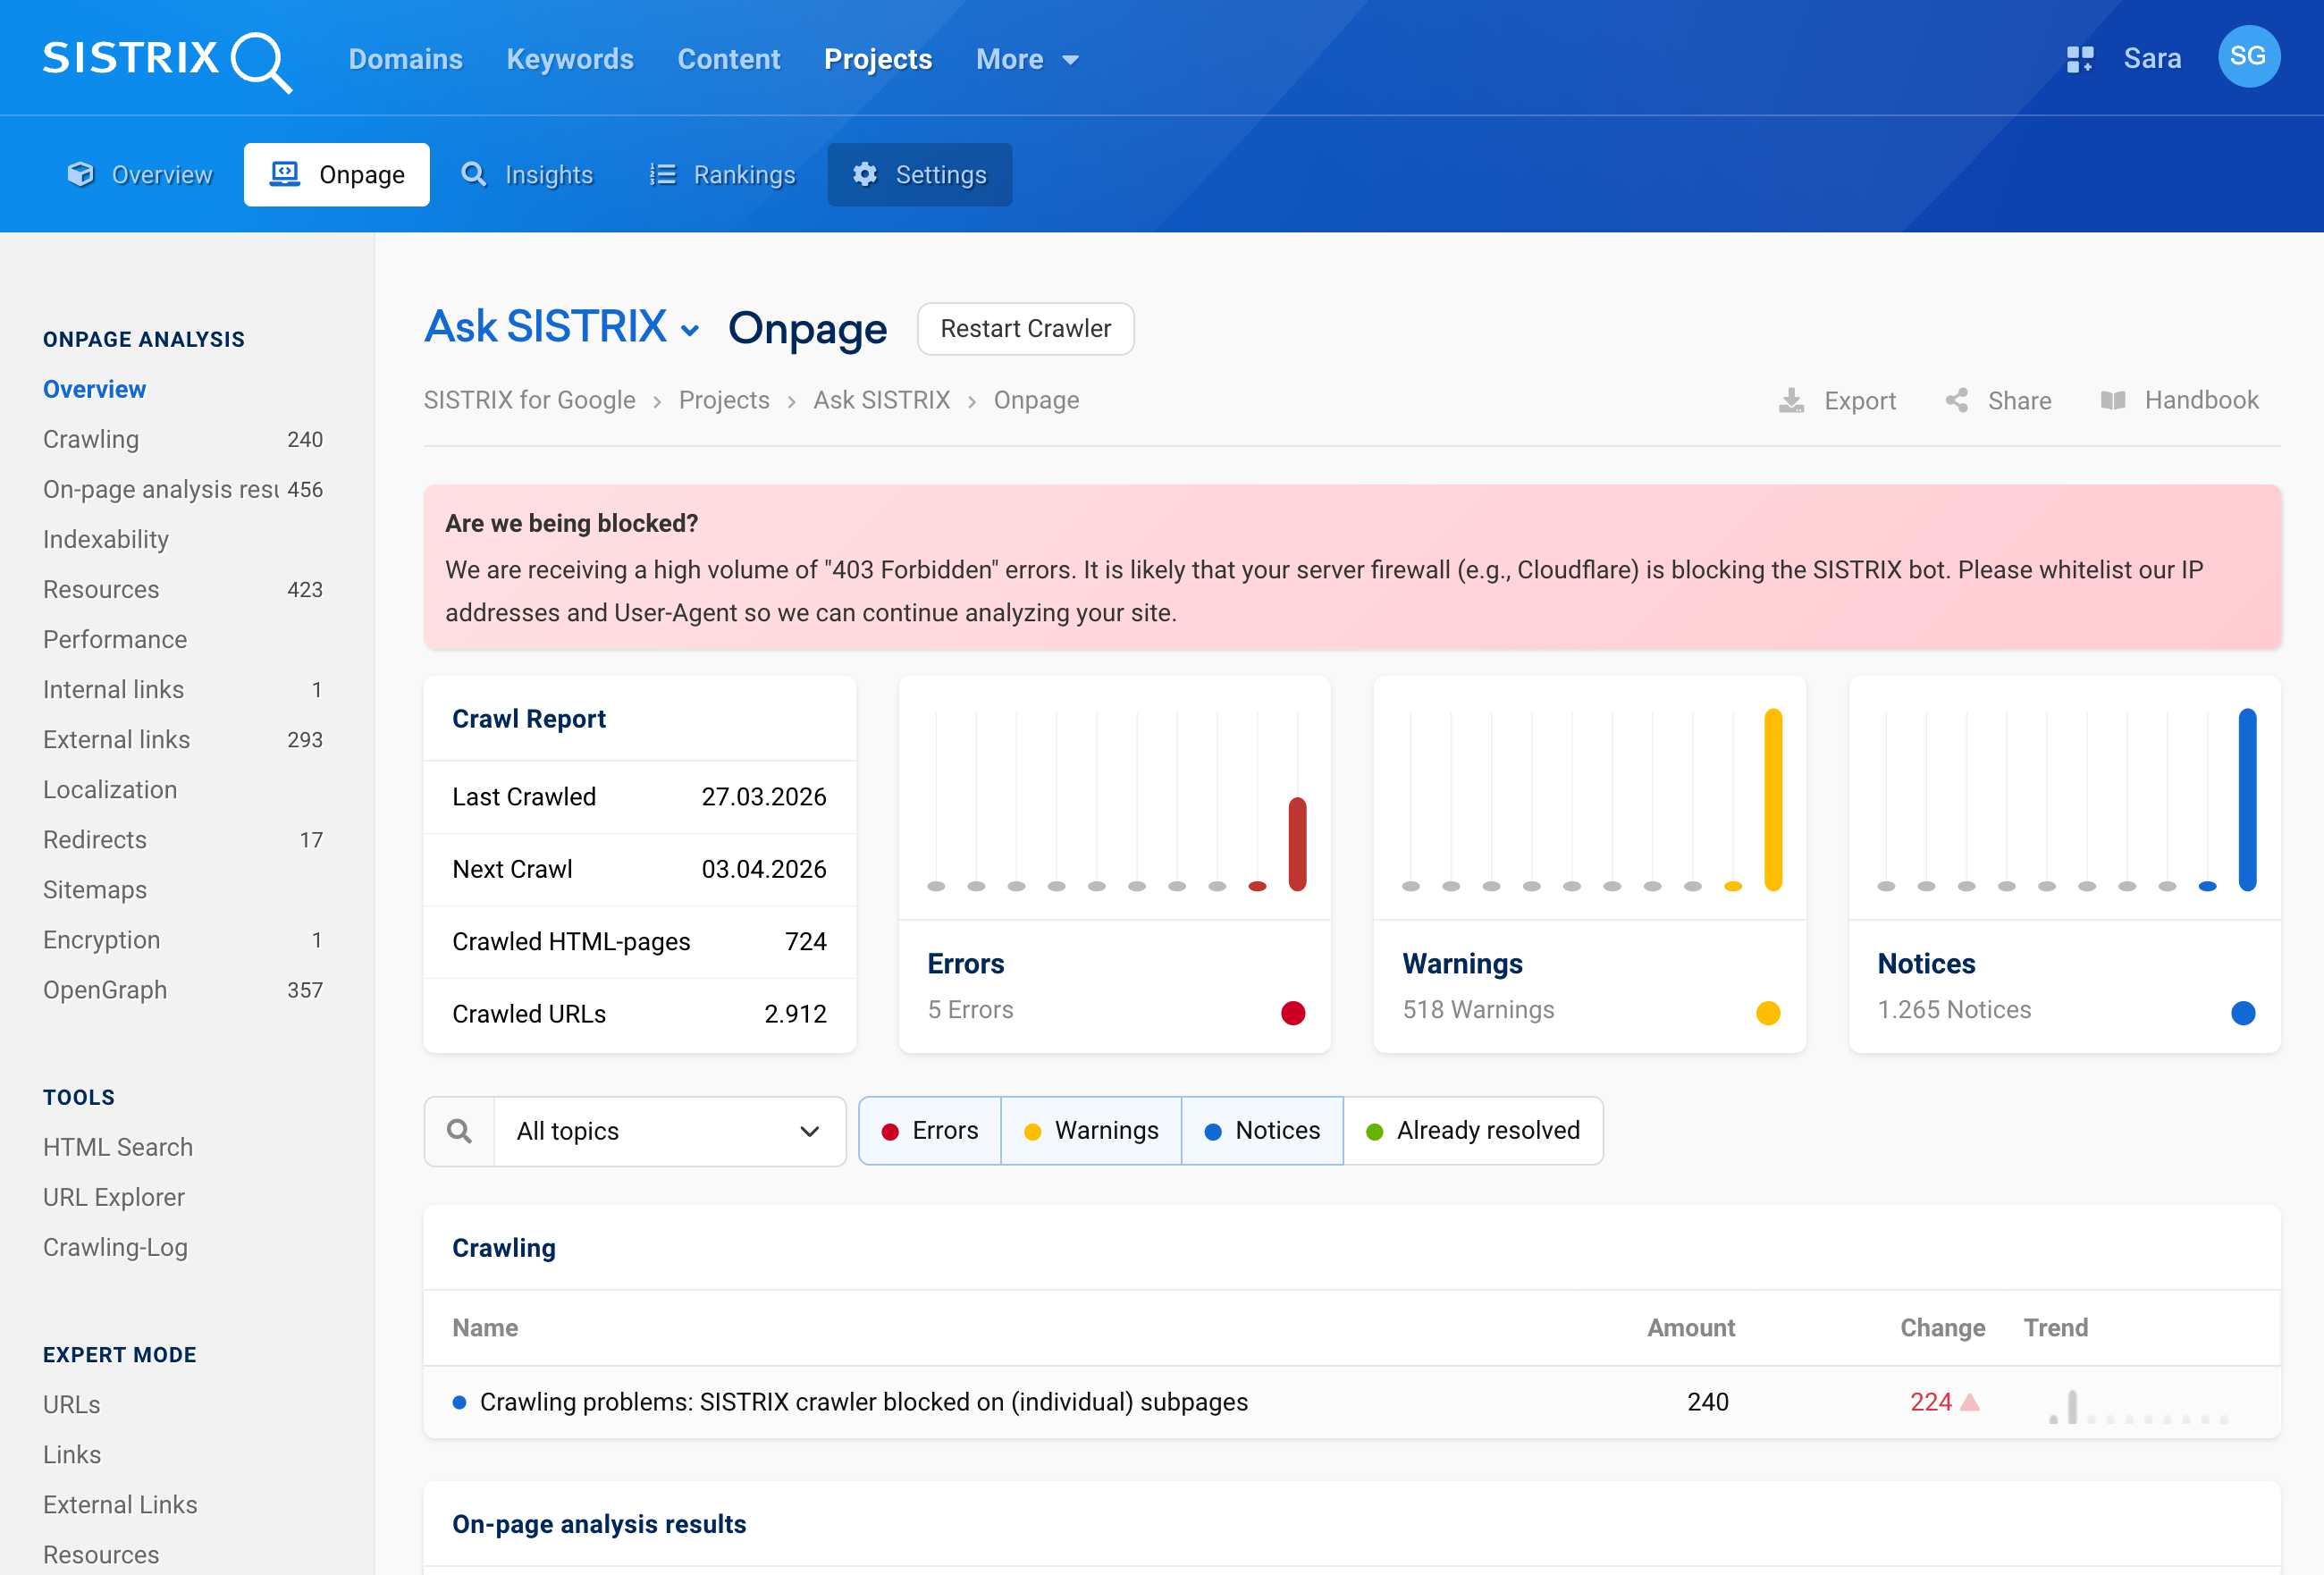Open Rankings via the list icon

[661, 174]
